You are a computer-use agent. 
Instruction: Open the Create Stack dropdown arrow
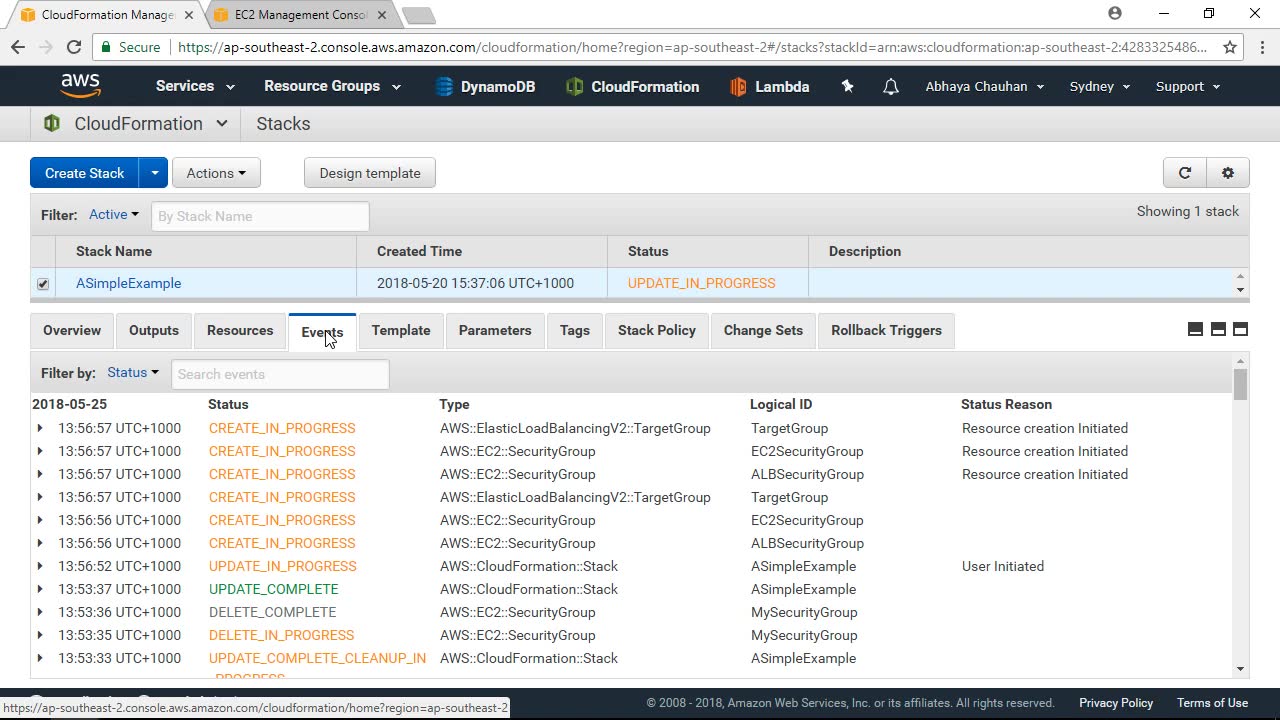[x=154, y=173]
